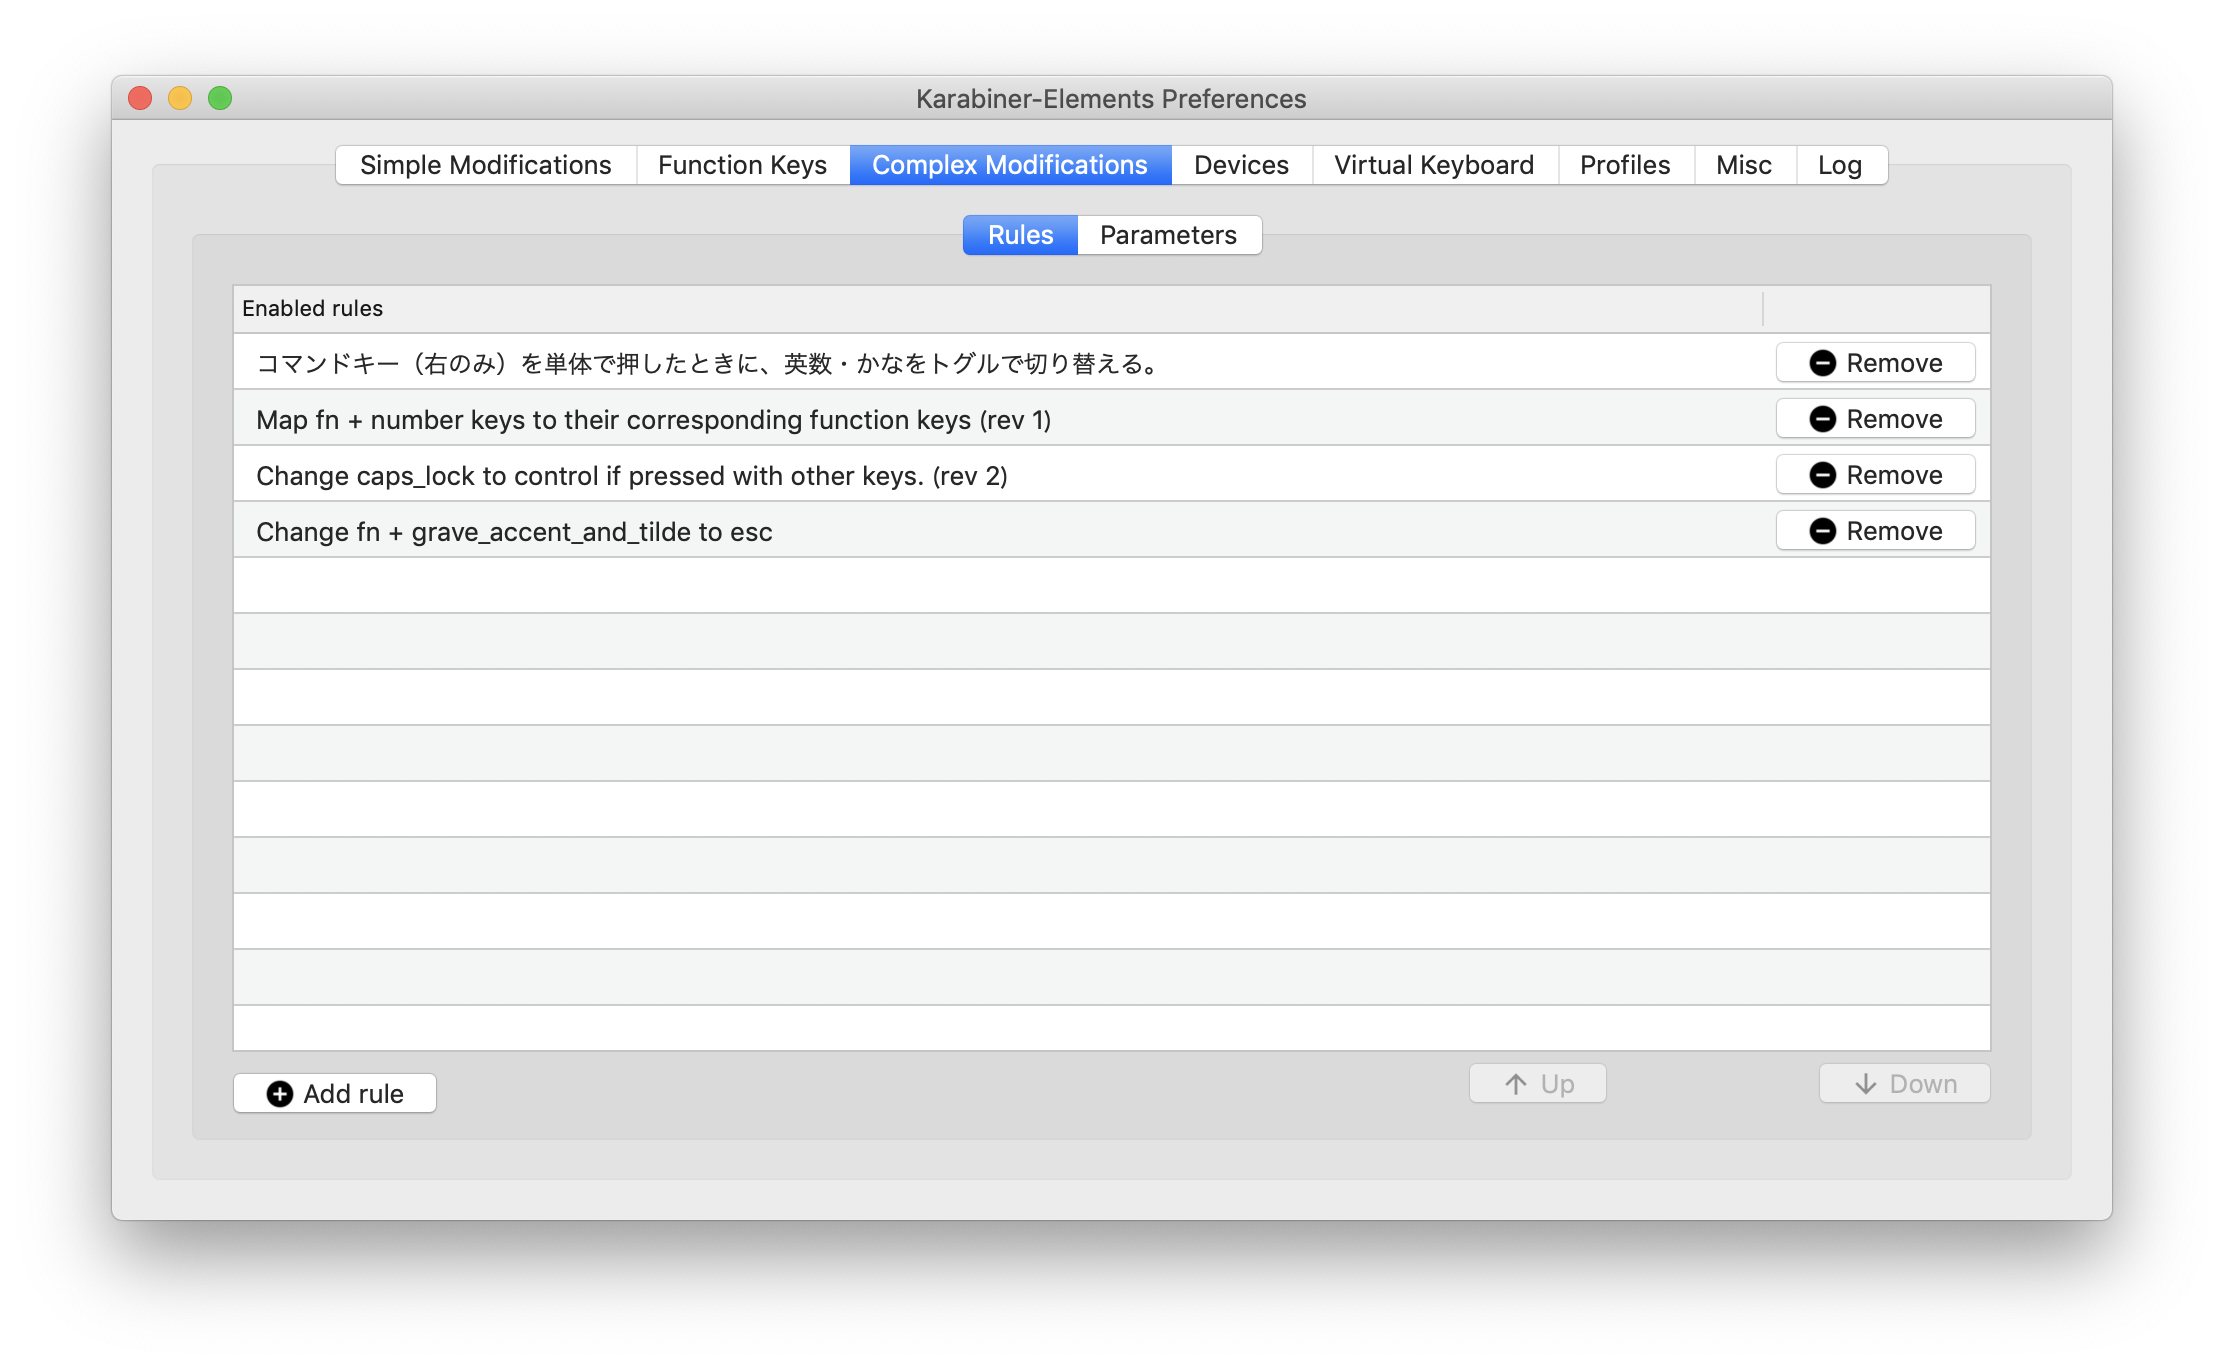Open the Profiles tab
The height and width of the screenshot is (1368, 2224).
click(1625, 165)
